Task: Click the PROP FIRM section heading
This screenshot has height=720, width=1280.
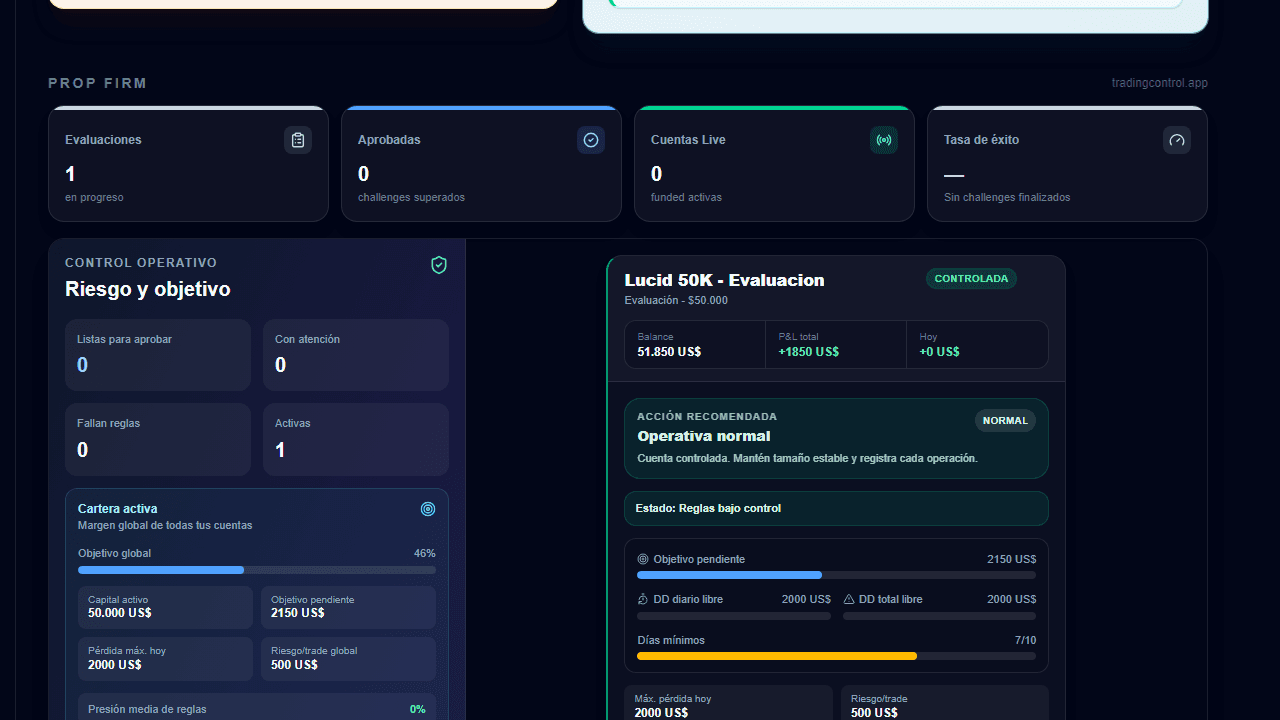Action: 97,83
